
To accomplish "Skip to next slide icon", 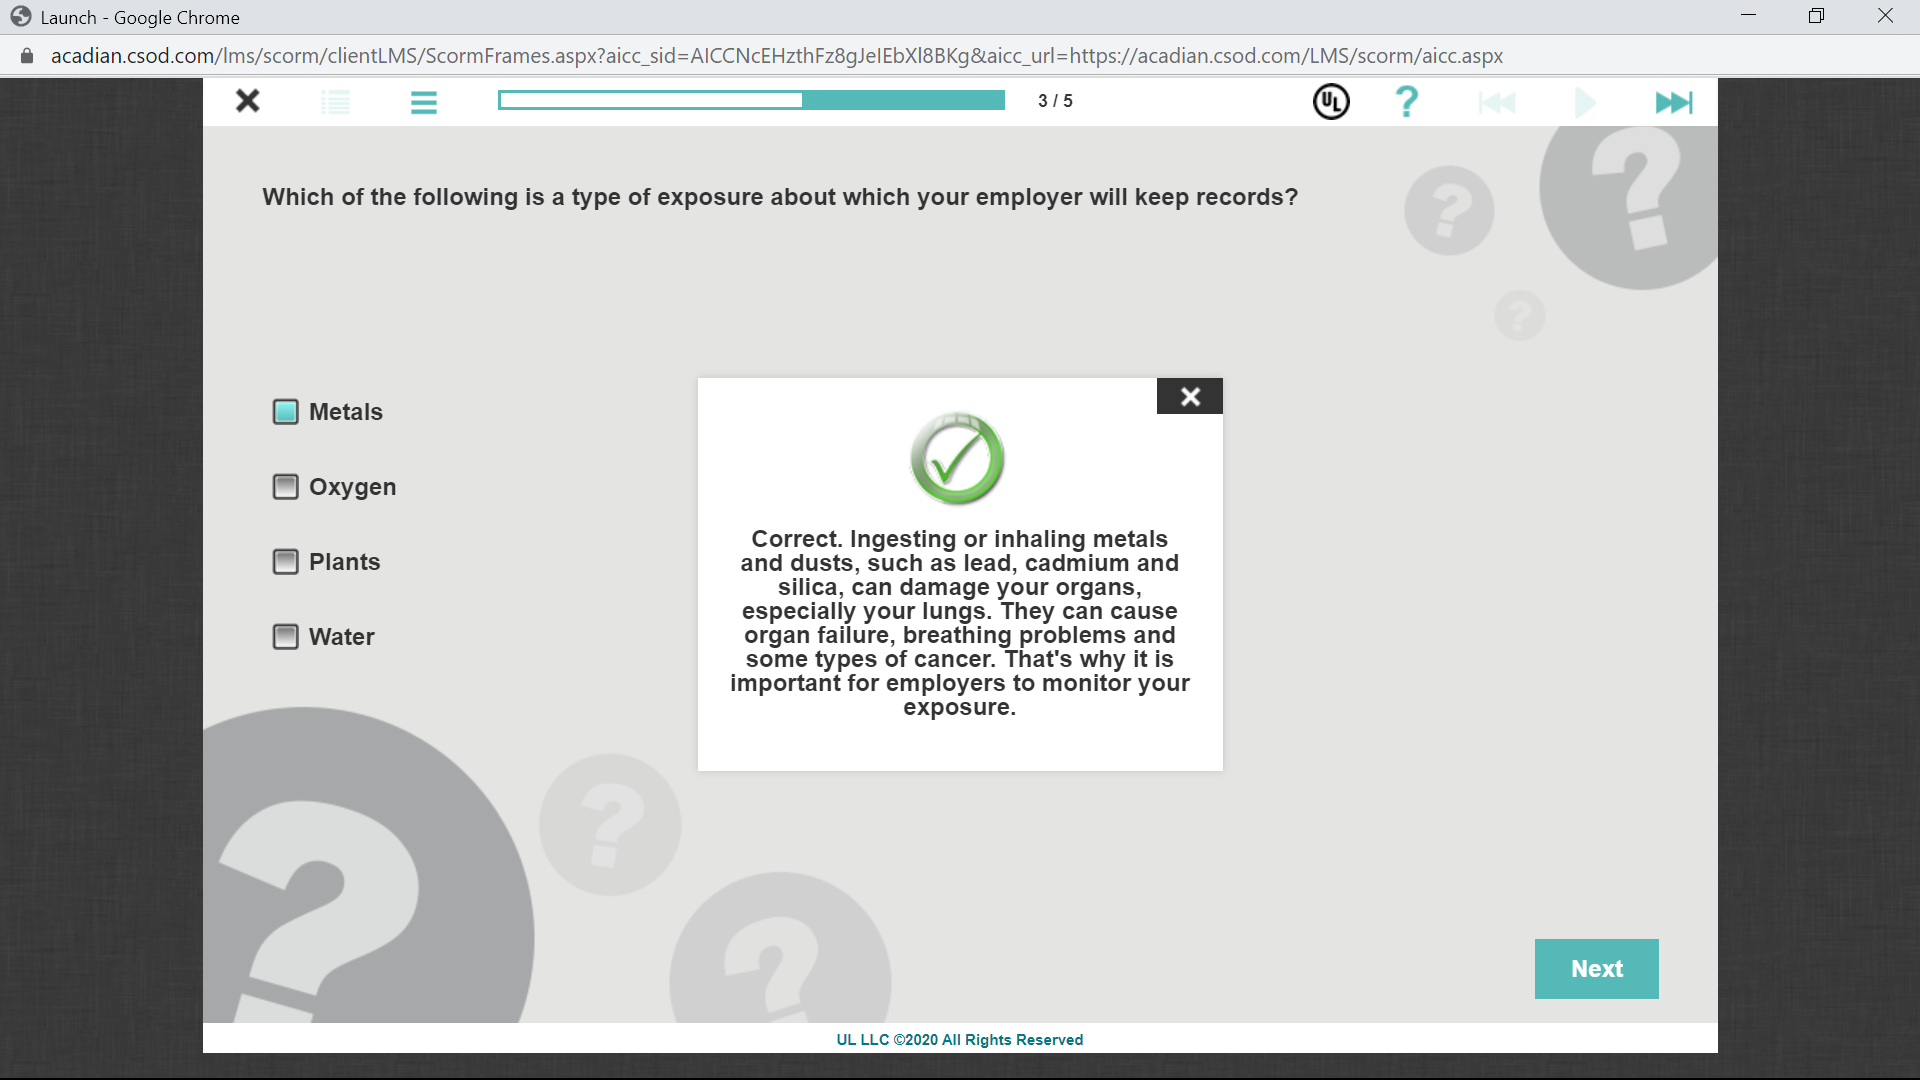I will click(x=1674, y=102).
